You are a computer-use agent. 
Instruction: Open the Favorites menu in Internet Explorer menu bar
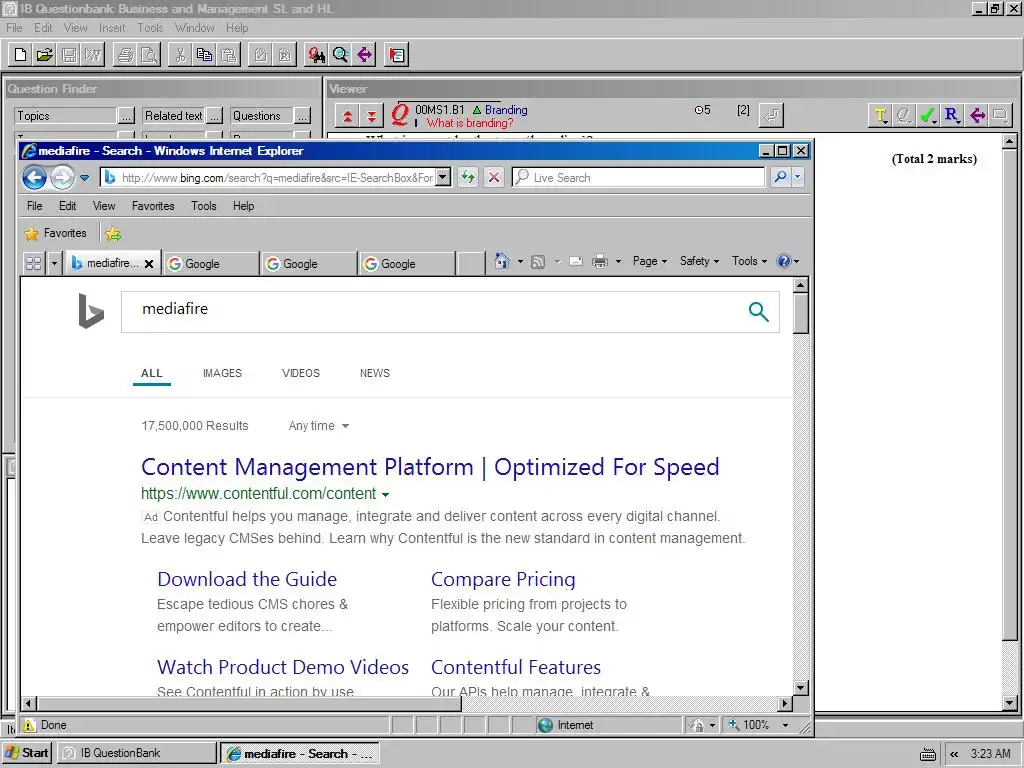(153, 206)
